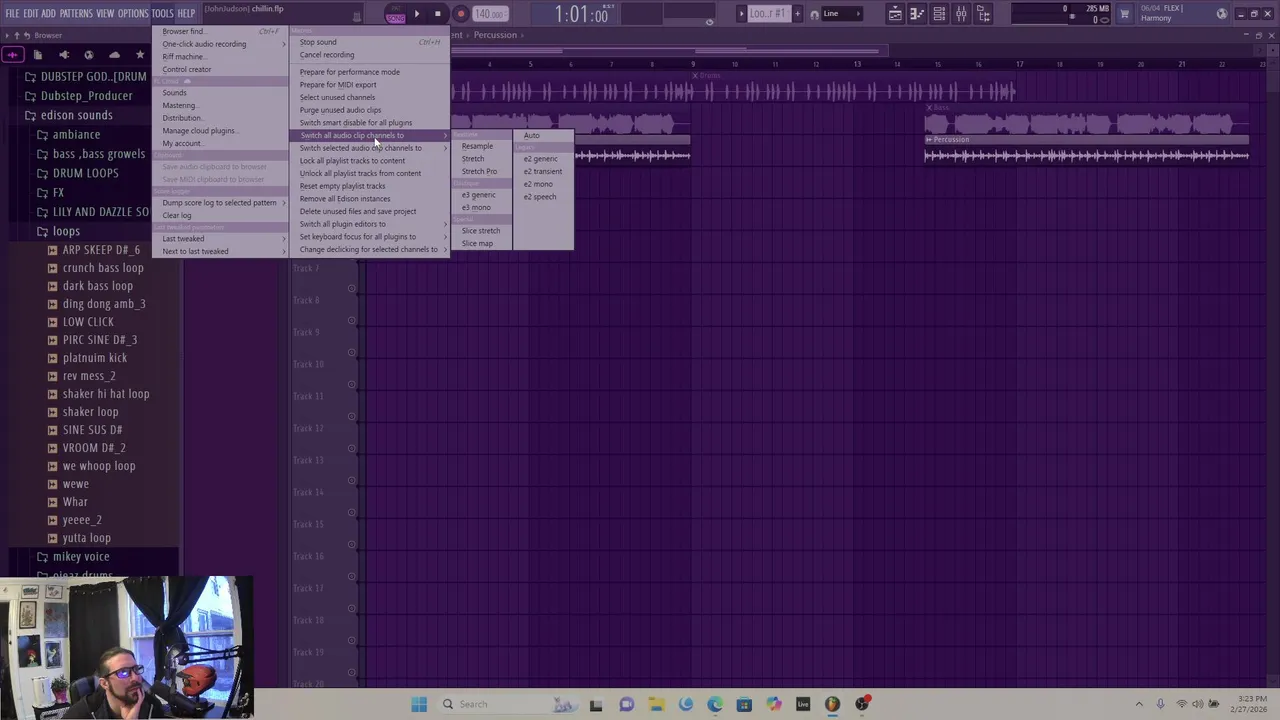This screenshot has width=1280, height=720.
Task: Choose e3 mono mode option
Action: 484,207
